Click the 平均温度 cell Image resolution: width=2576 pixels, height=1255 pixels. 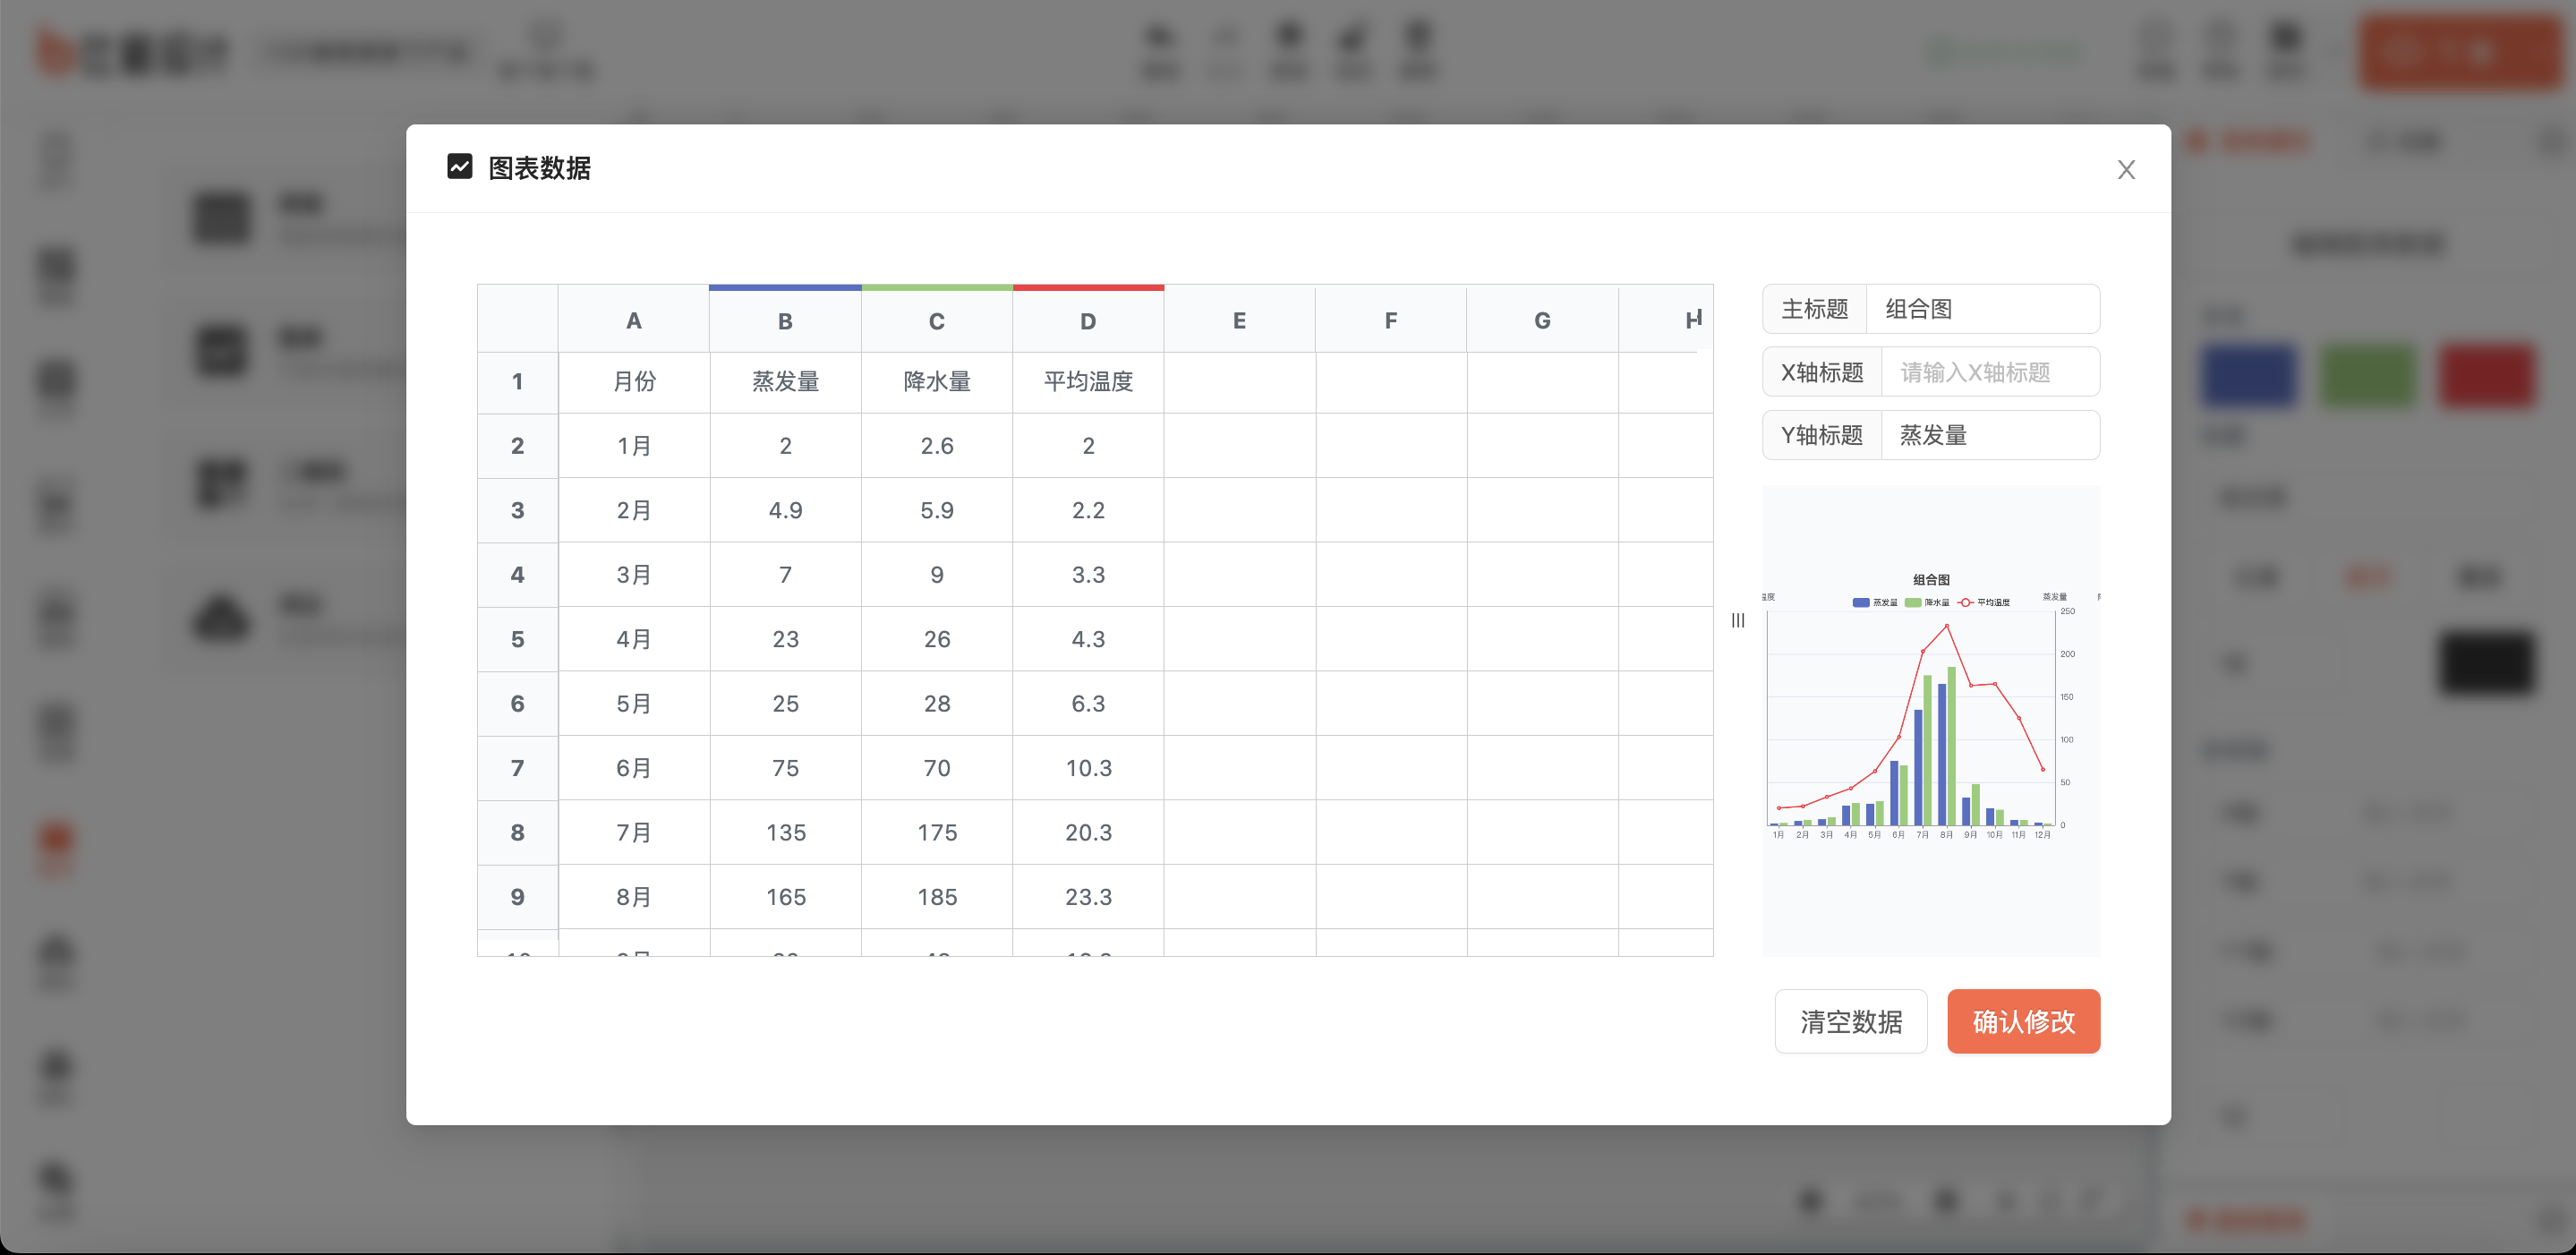point(1088,381)
